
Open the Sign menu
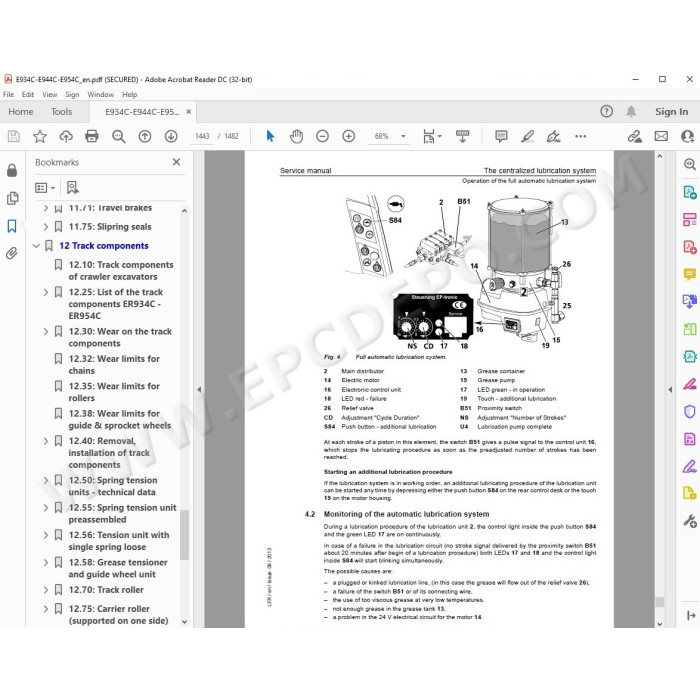click(72, 95)
